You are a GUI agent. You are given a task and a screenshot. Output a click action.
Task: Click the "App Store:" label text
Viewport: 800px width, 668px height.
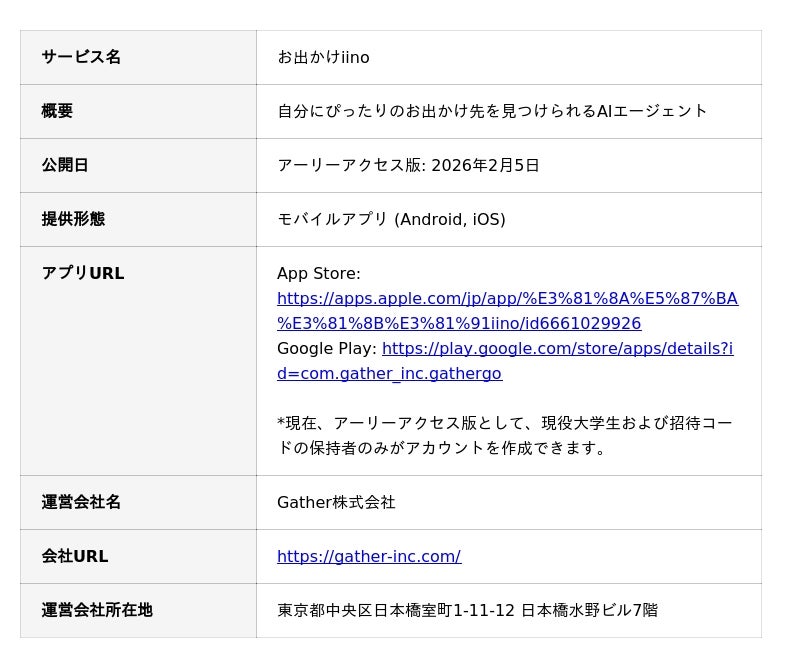click(318, 274)
